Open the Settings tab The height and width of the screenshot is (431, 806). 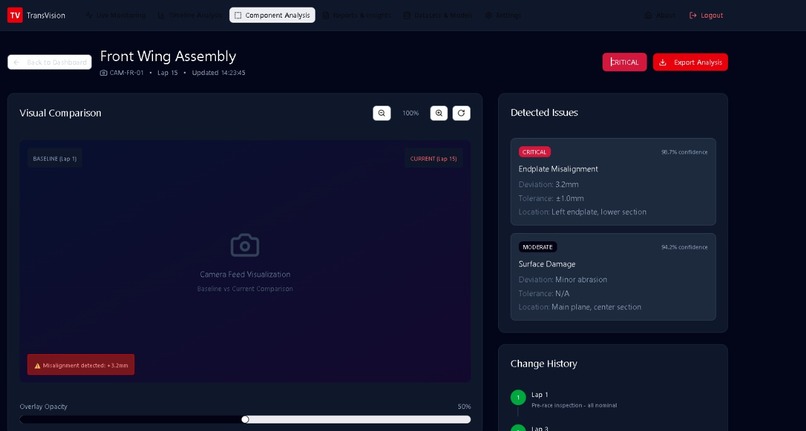click(502, 15)
